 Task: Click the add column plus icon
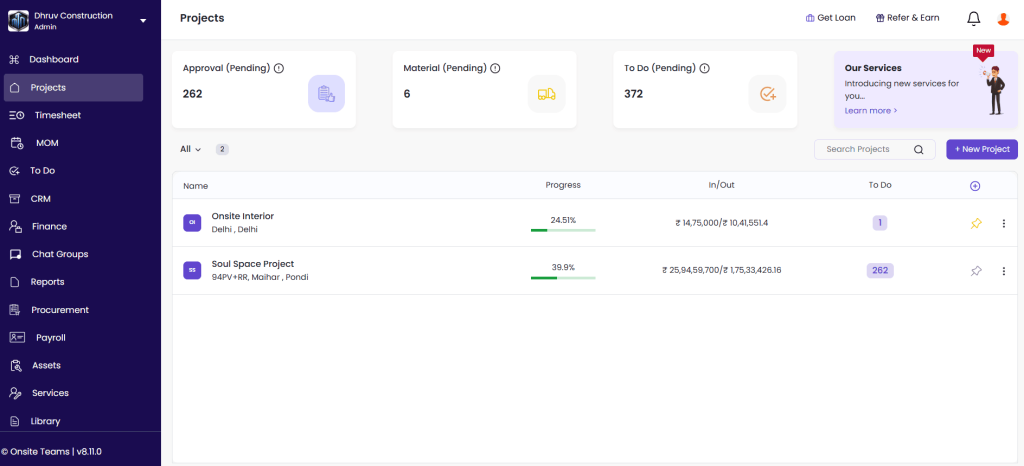[x=975, y=186]
